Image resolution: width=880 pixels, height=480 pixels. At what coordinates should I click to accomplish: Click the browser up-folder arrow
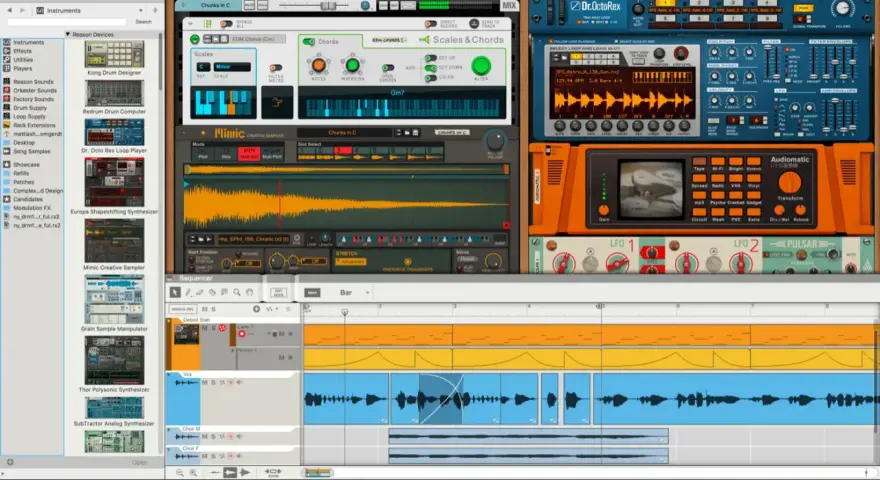coord(155,10)
